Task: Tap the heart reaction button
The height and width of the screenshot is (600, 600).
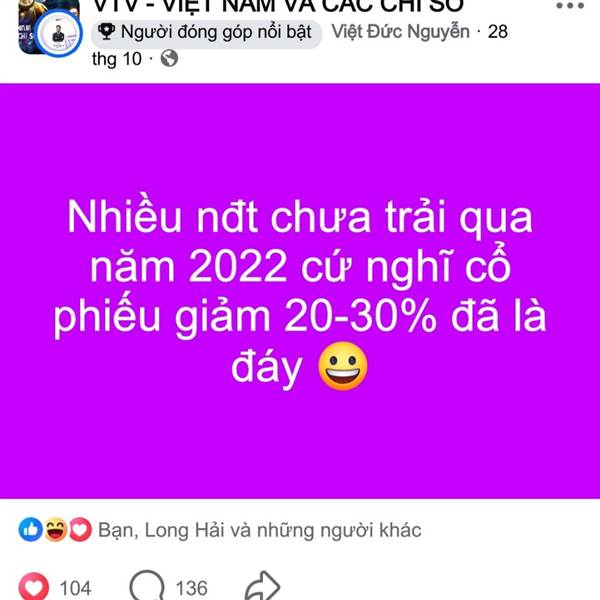Action: tap(34, 587)
